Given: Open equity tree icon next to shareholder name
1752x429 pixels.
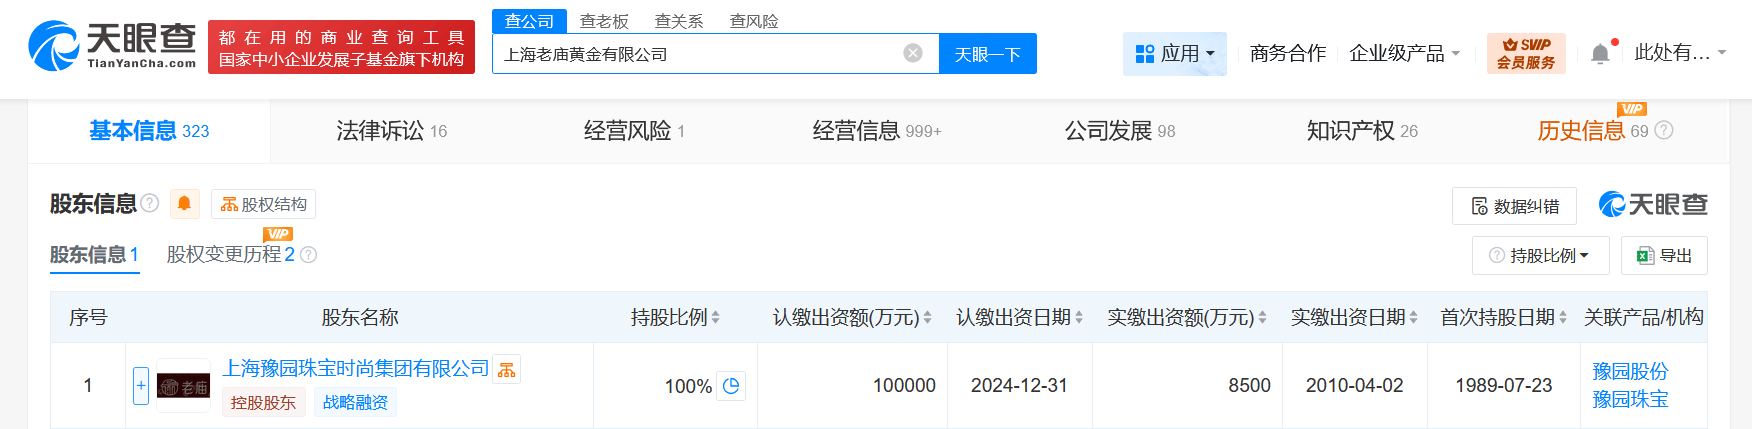Looking at the screenshot, I should pos(507,370).
